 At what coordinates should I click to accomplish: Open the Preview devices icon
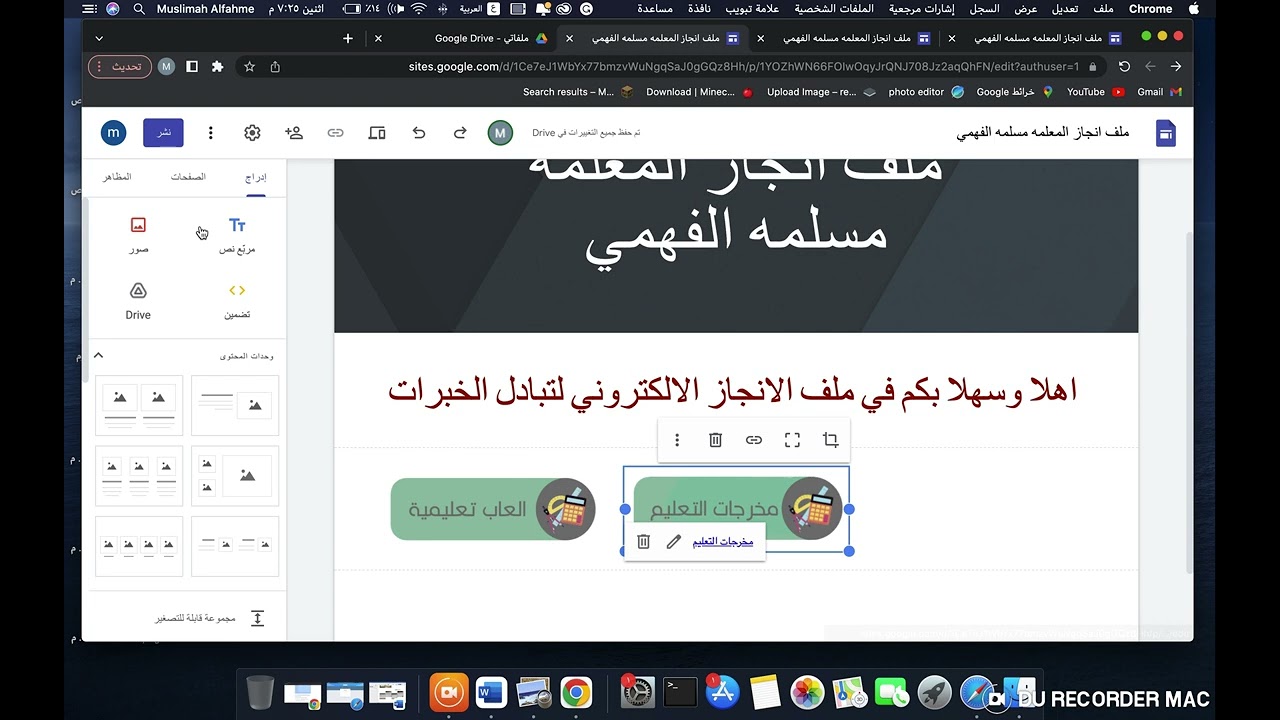pos(377,133)
